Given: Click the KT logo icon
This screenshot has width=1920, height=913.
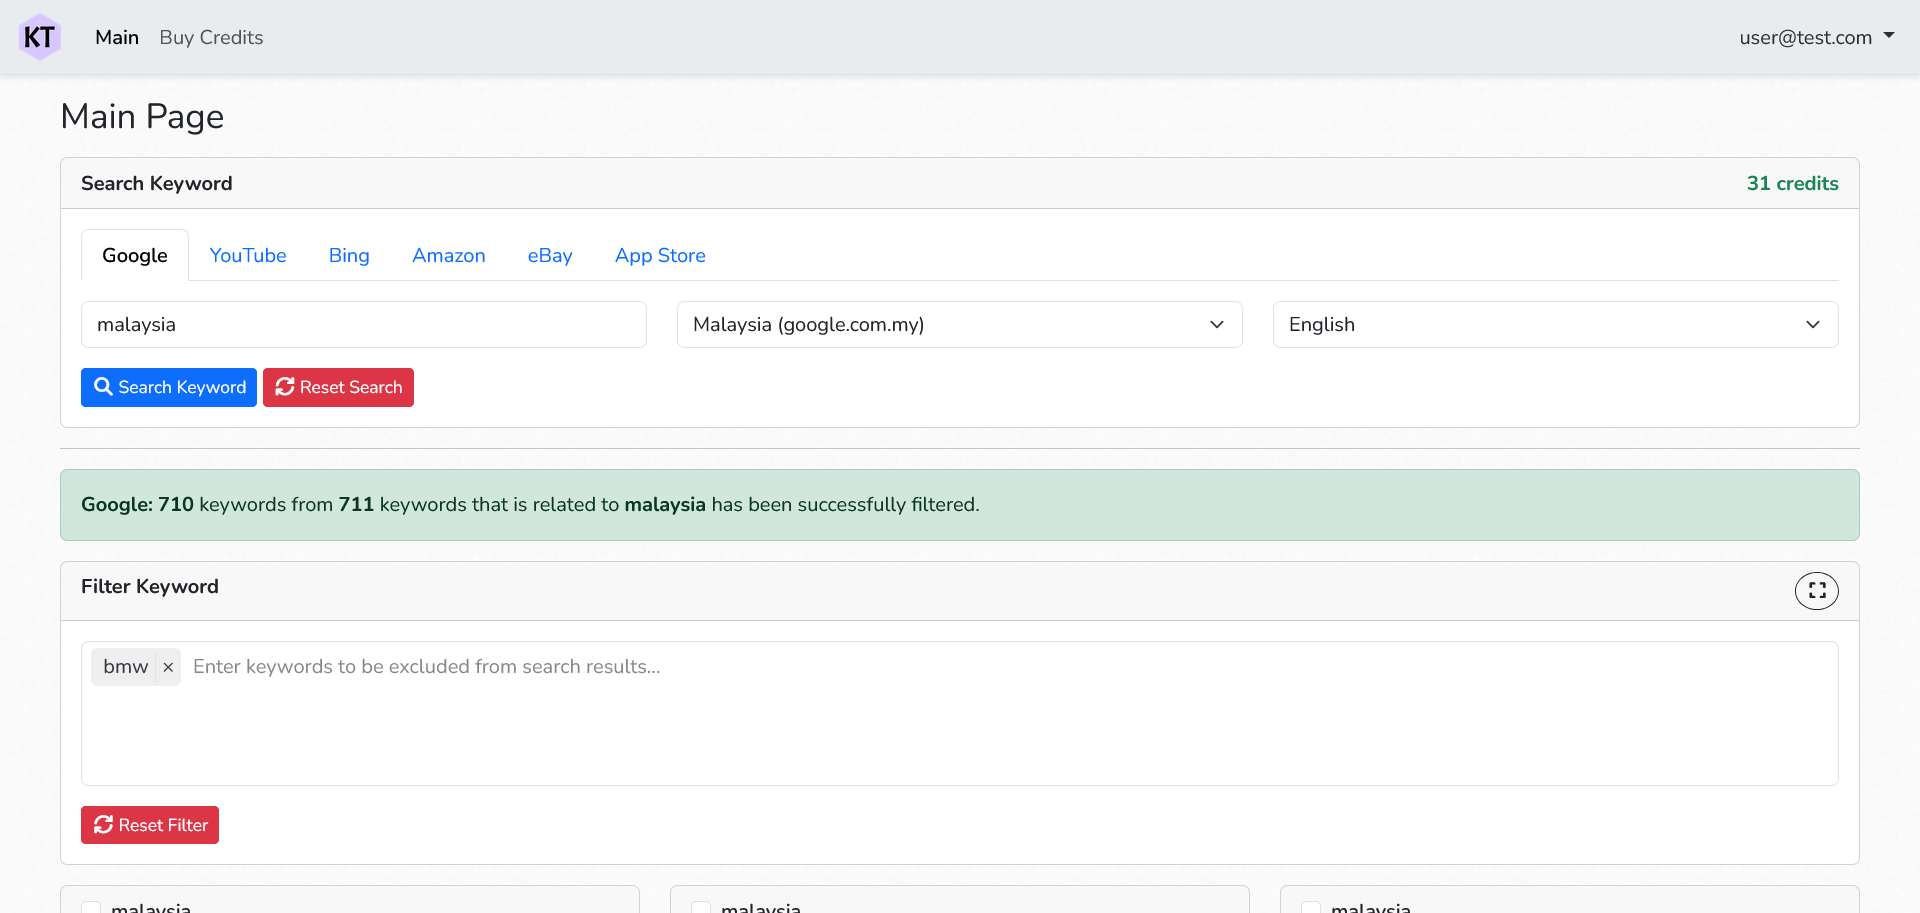Looking at the screenshot, I should pos(40,37).
